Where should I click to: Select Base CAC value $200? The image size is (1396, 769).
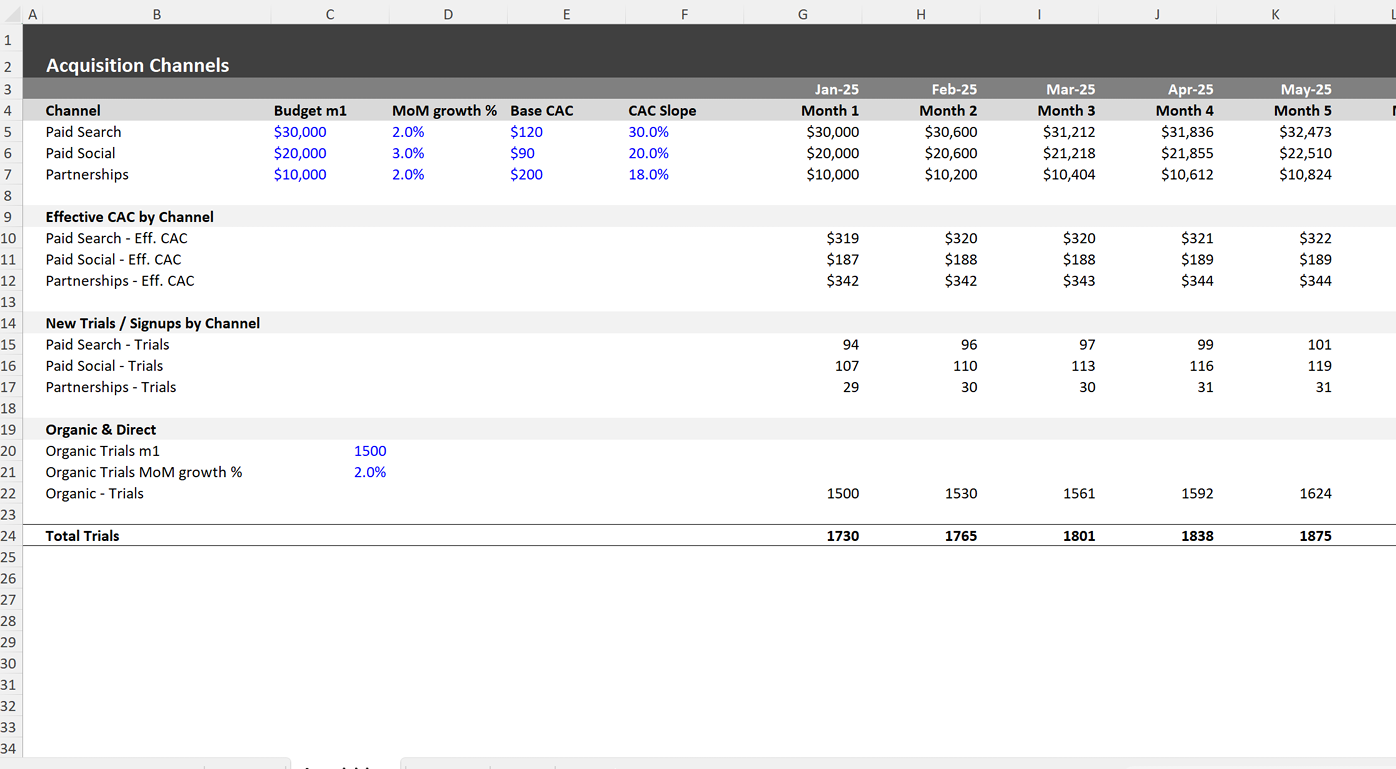click(526, 174)
